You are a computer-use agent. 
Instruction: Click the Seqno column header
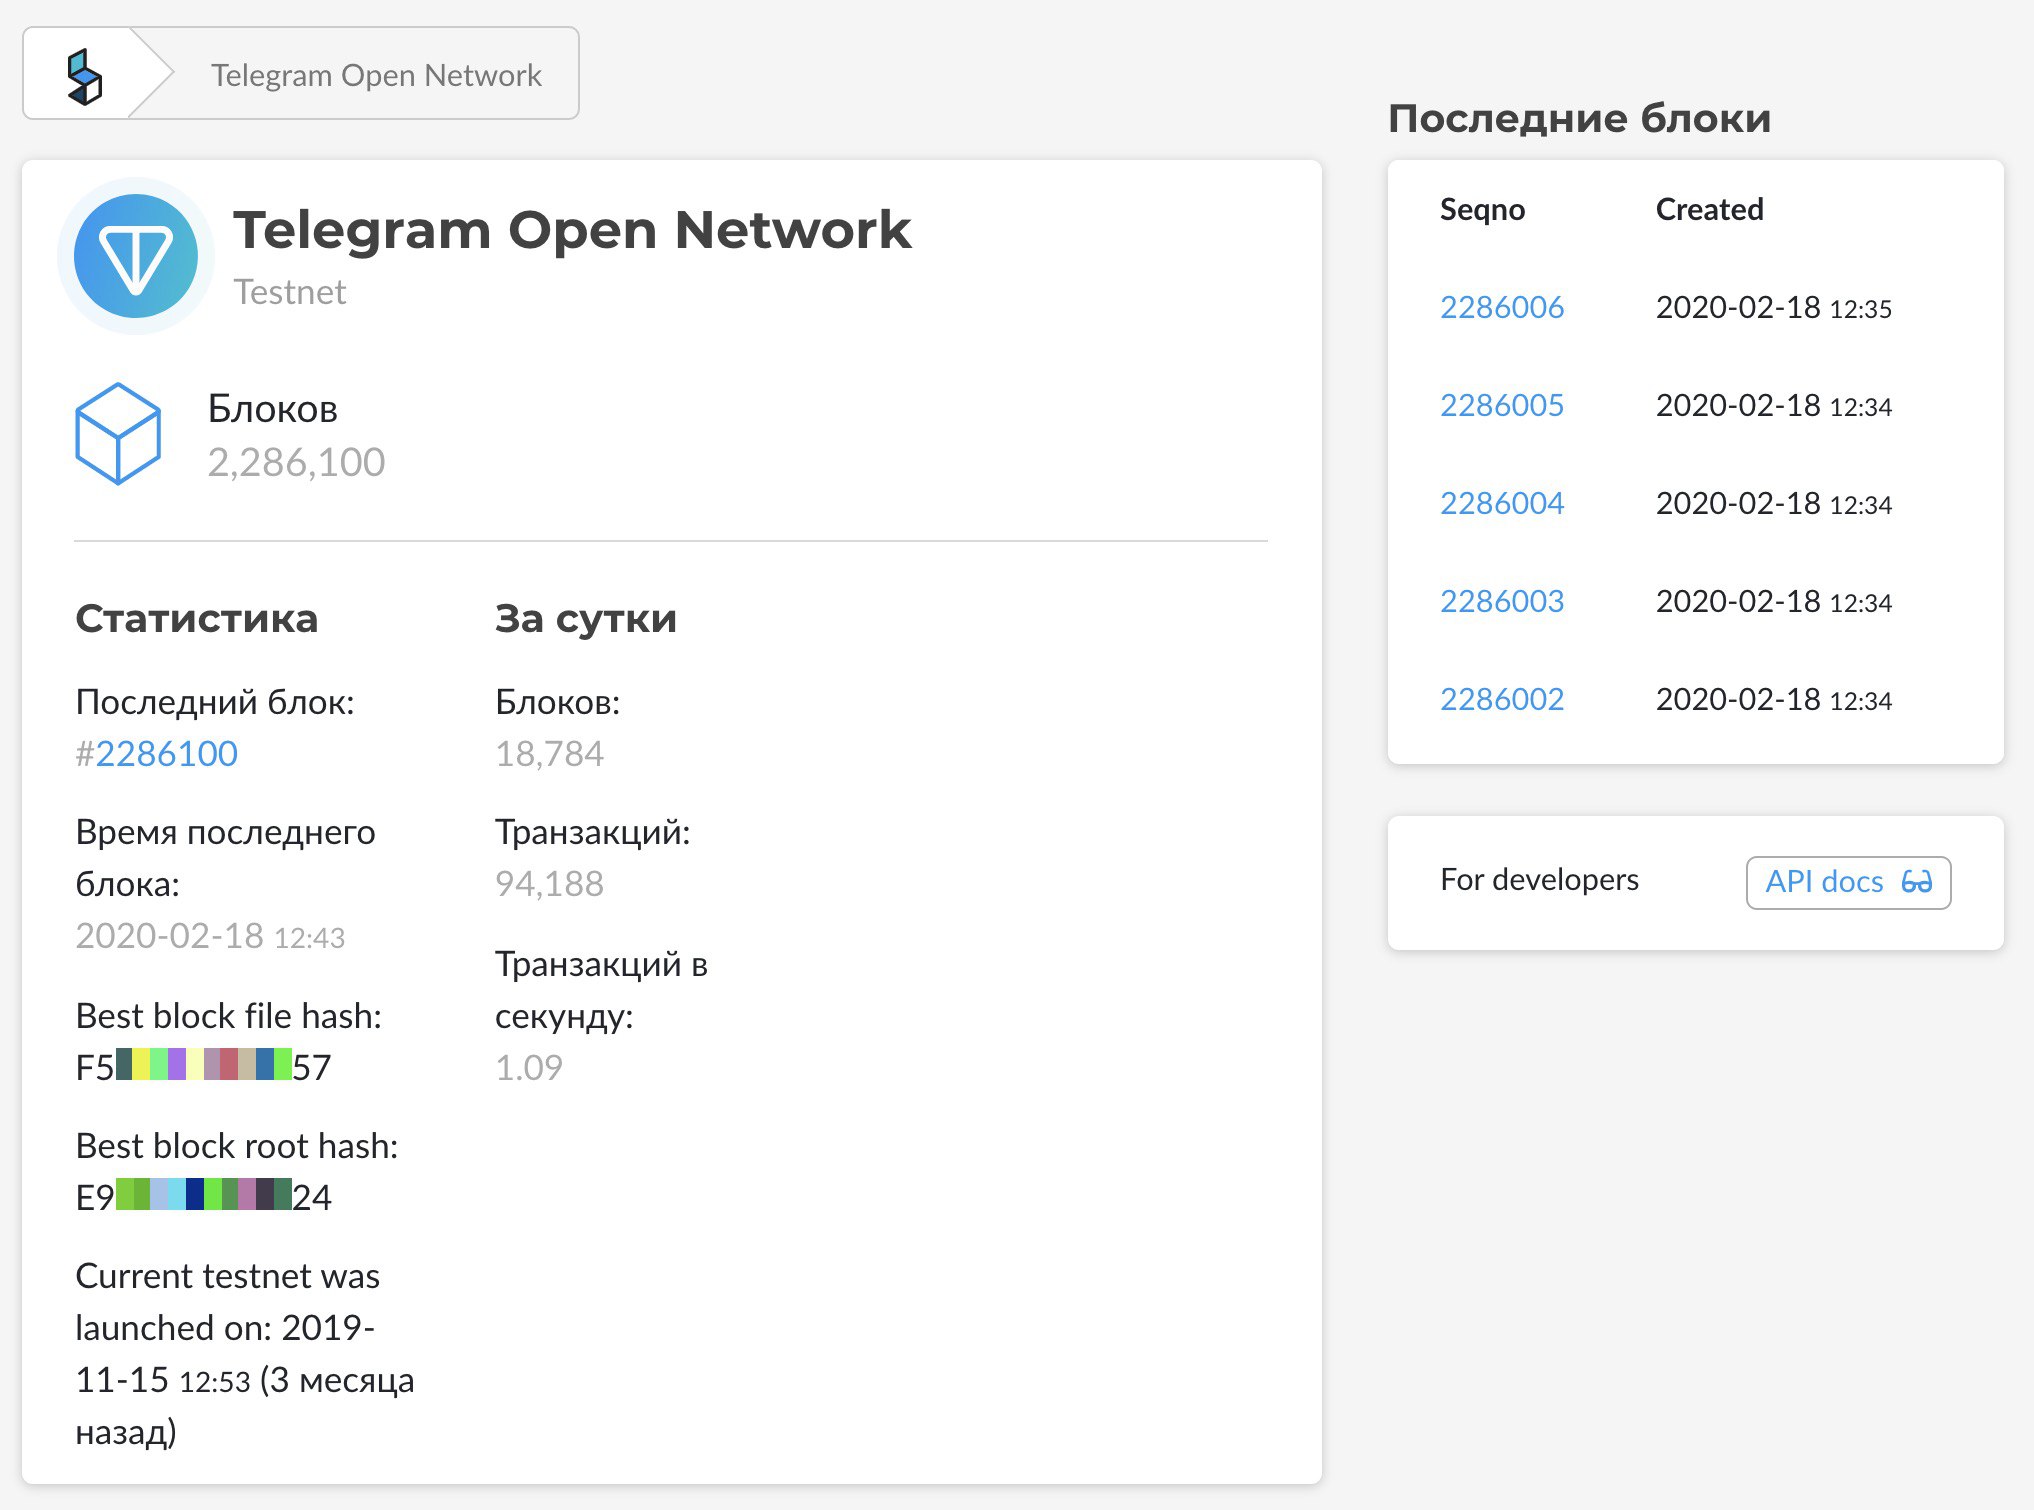click(x=1482, y=209)
